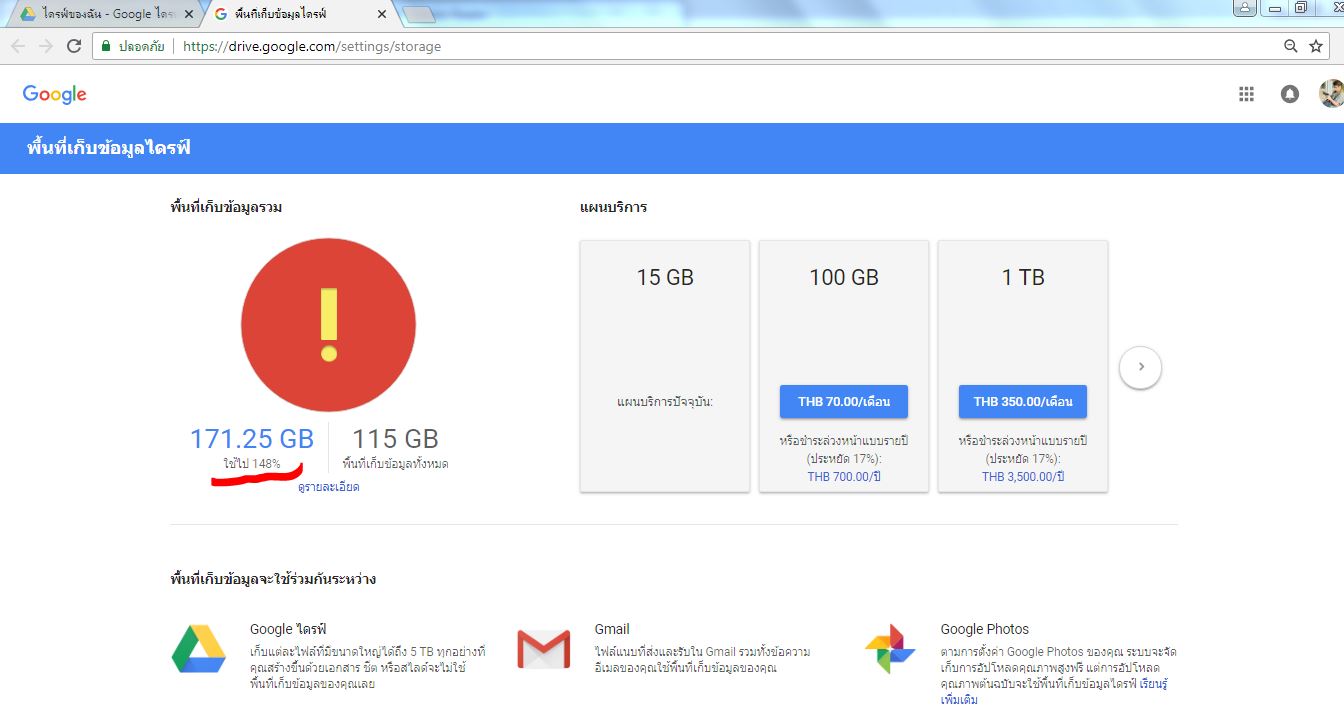Click the red storage warning circle
The height and width of the screenshot is (726, 1344).
click(x=328, y=325)
